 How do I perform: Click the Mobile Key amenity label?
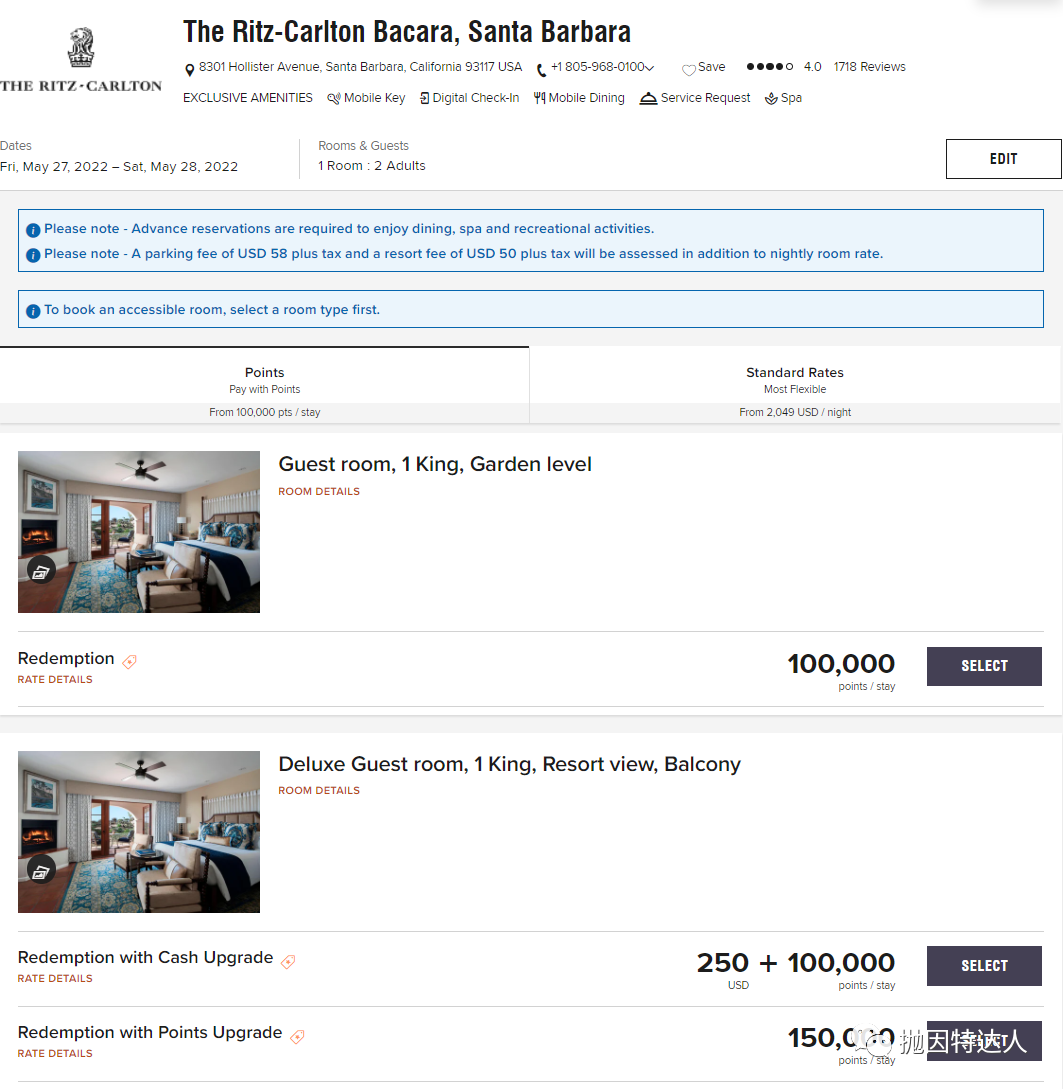pyautogui.click(x=374, y=98)
